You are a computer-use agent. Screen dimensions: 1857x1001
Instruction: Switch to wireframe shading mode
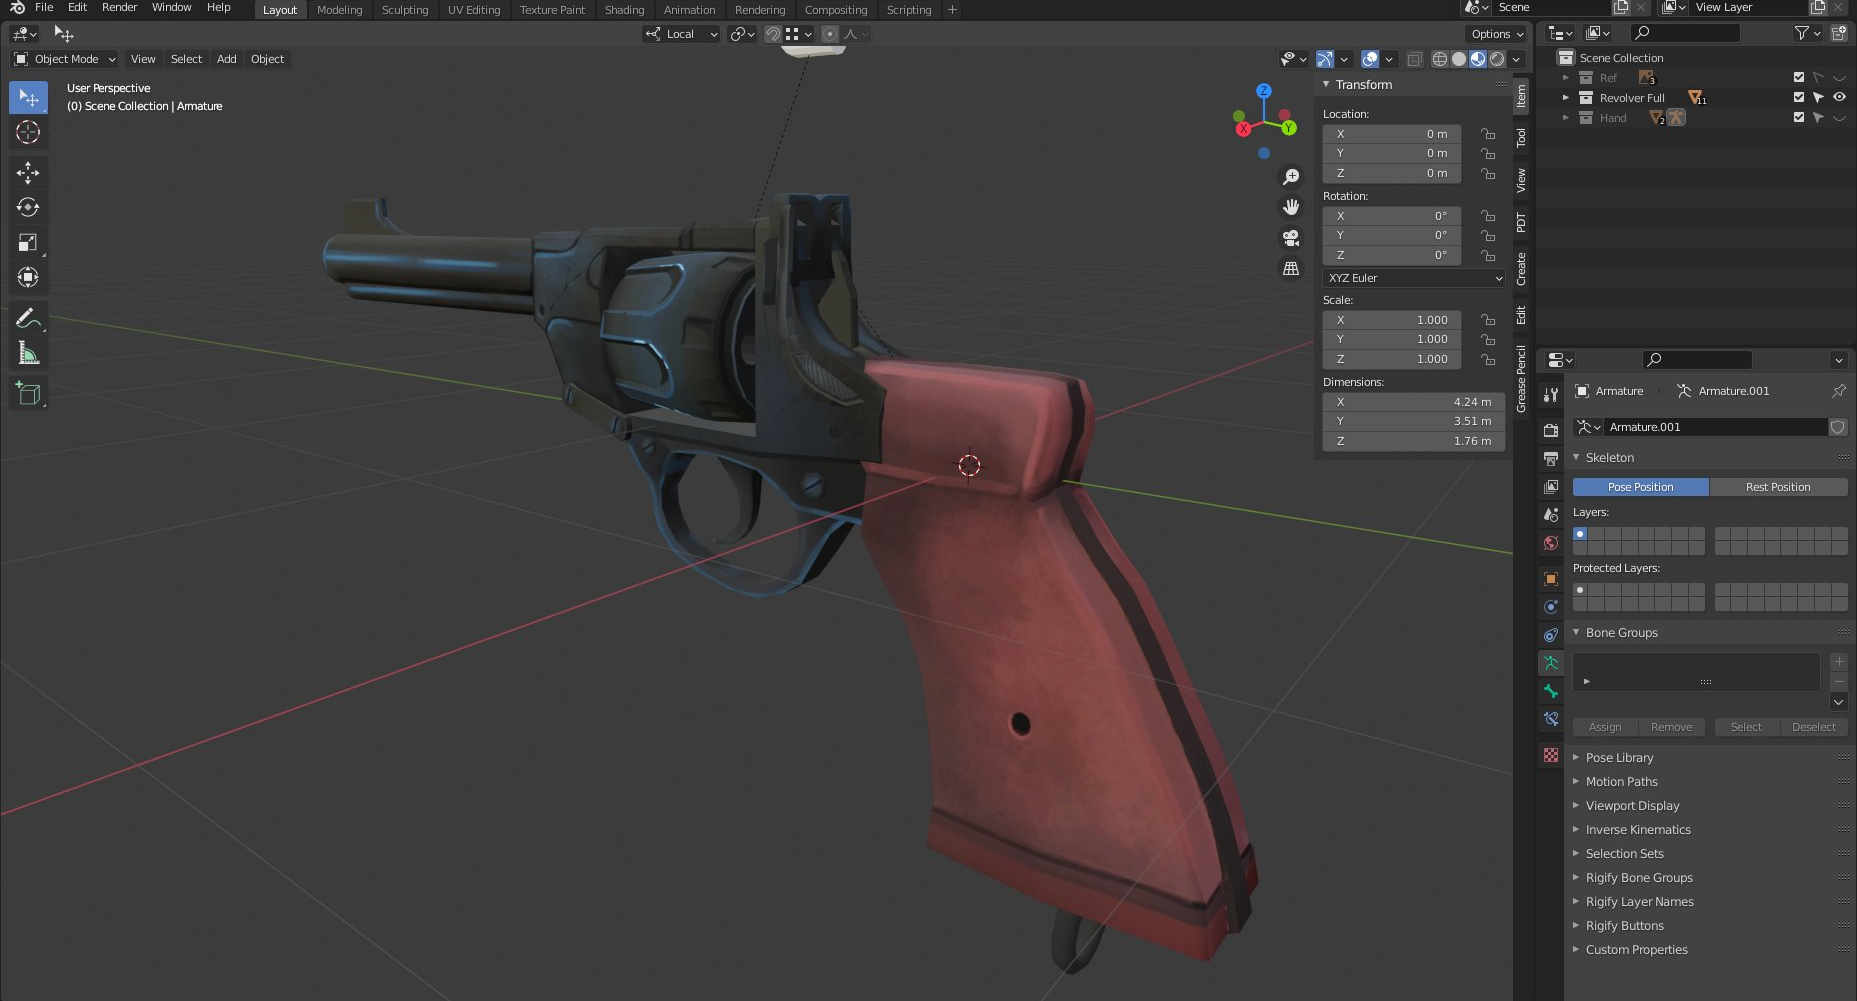tap(1440, 59)
